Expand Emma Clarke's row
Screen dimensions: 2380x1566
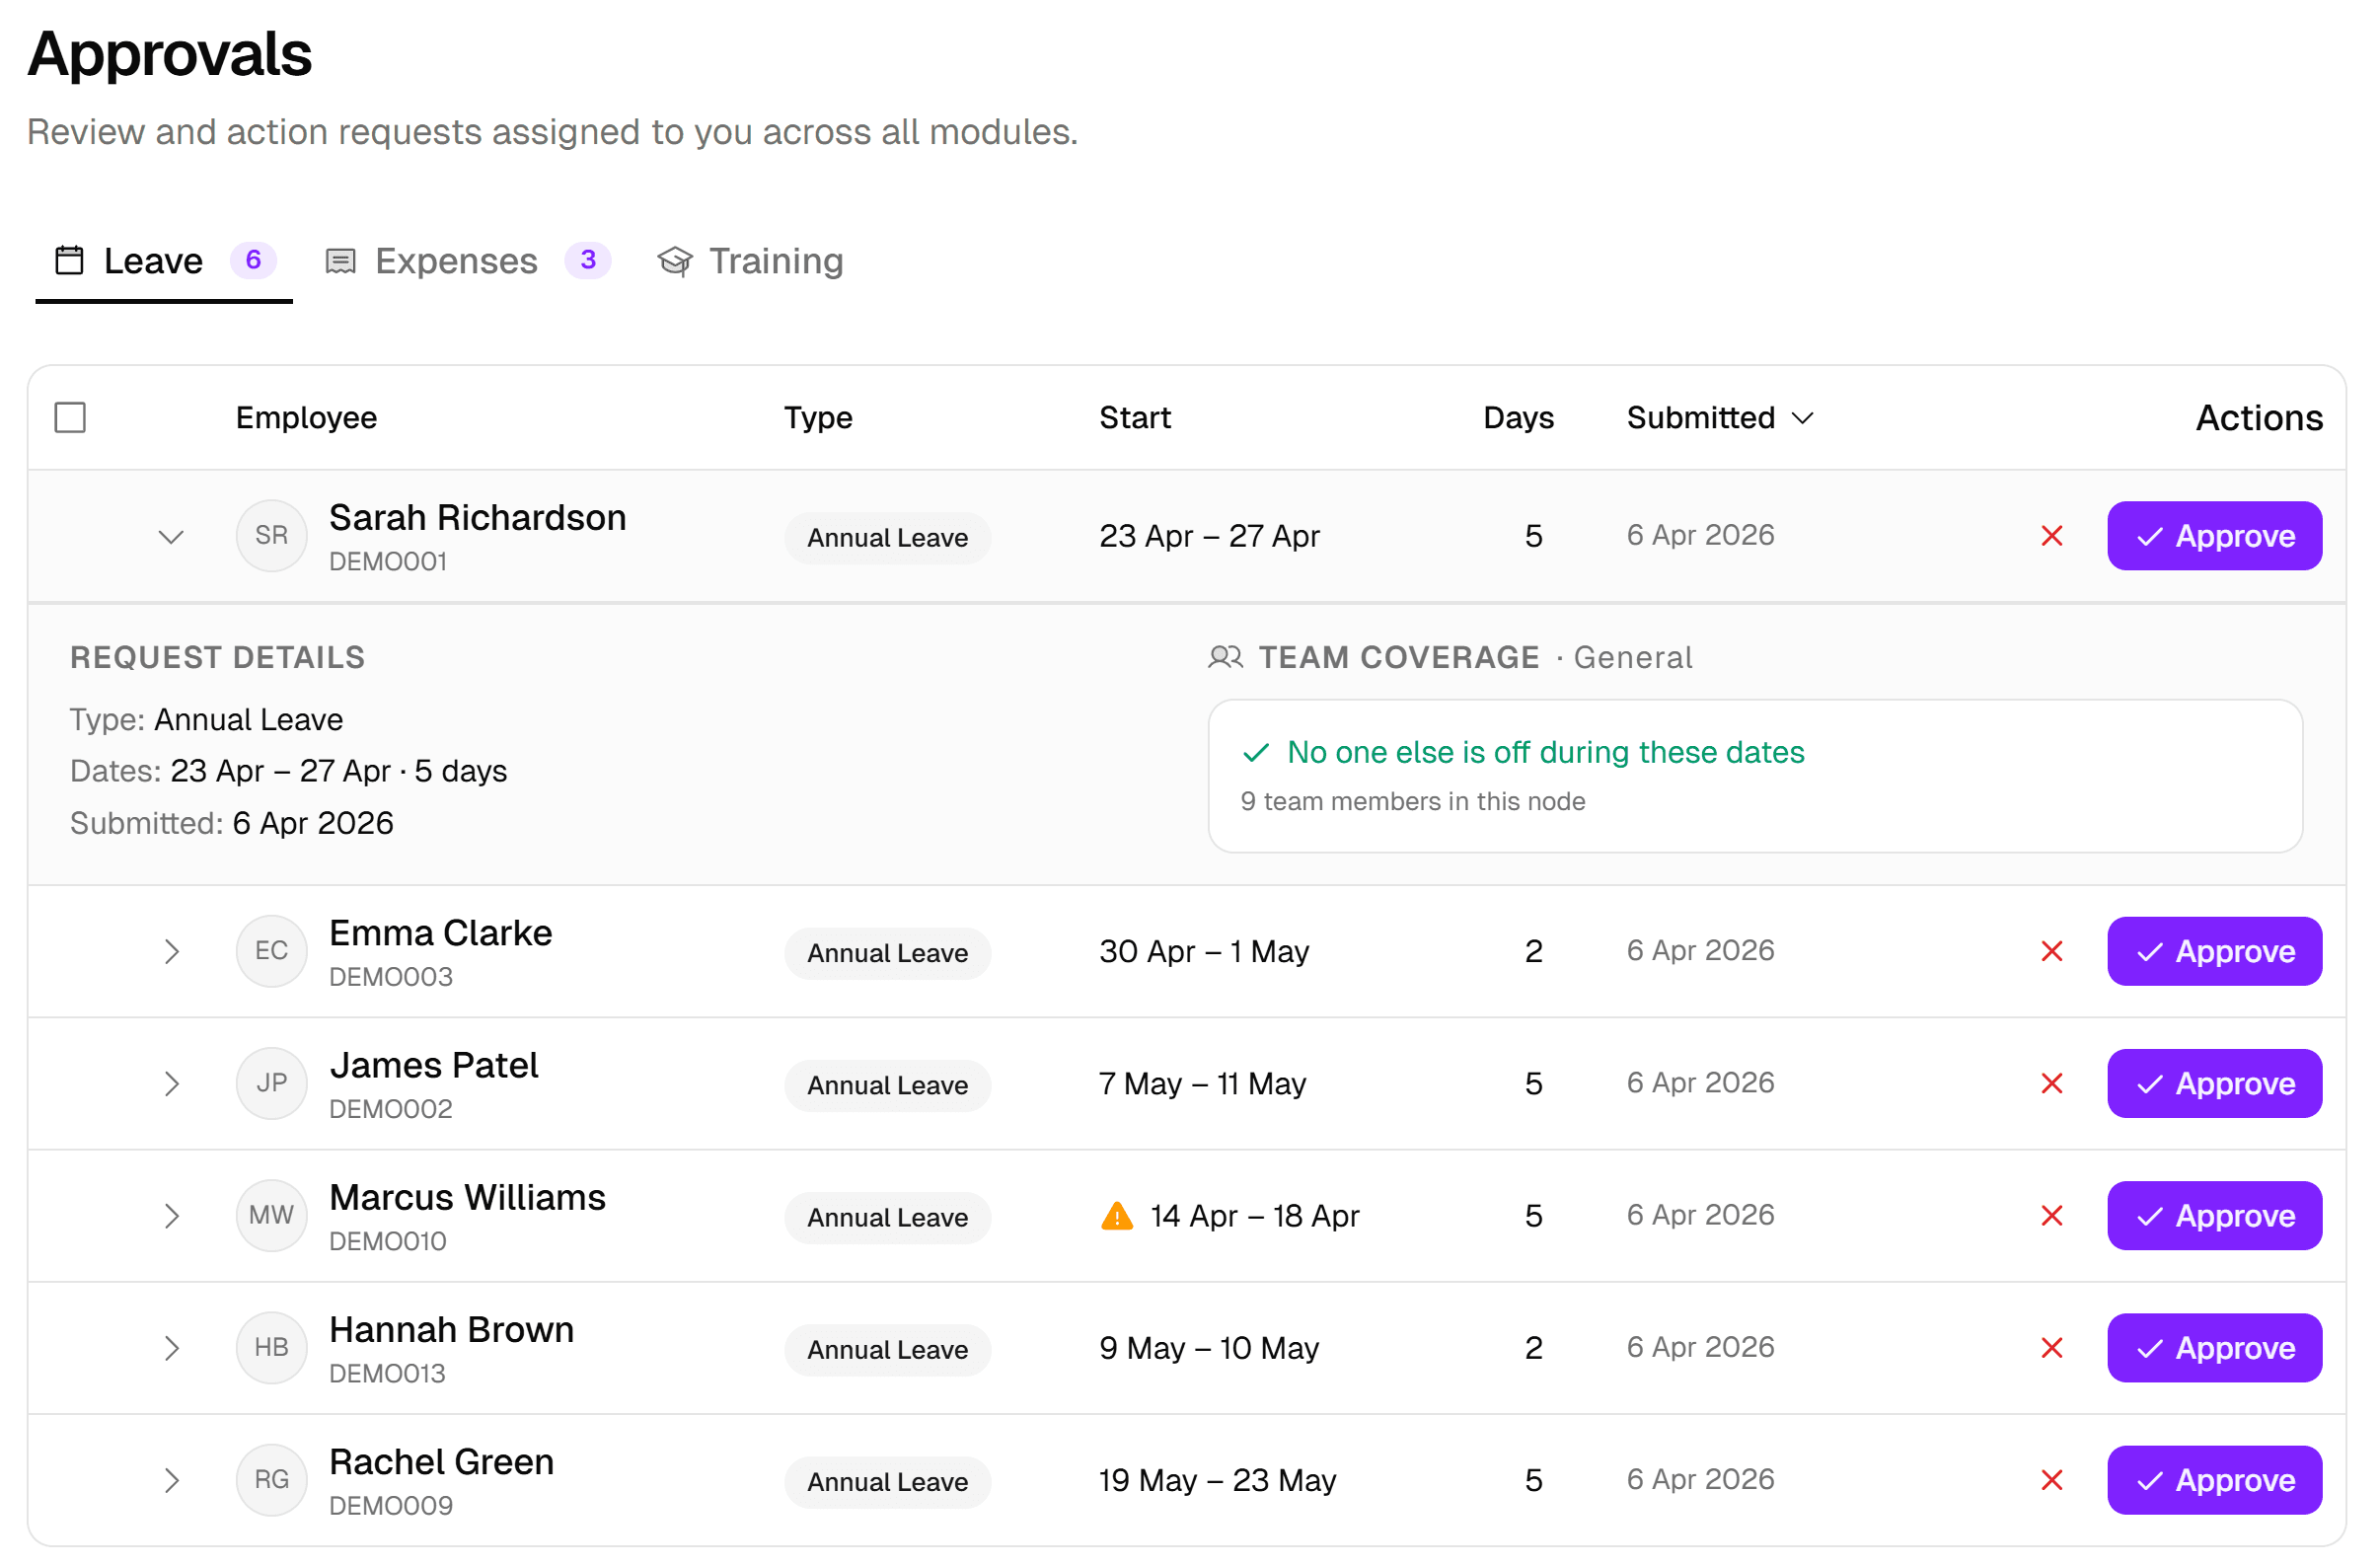171,951
